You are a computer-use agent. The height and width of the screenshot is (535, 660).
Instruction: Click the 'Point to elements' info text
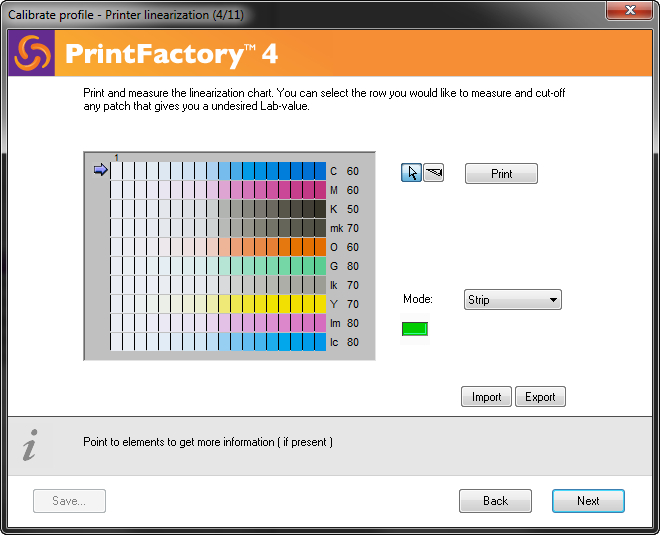point(208,442)
